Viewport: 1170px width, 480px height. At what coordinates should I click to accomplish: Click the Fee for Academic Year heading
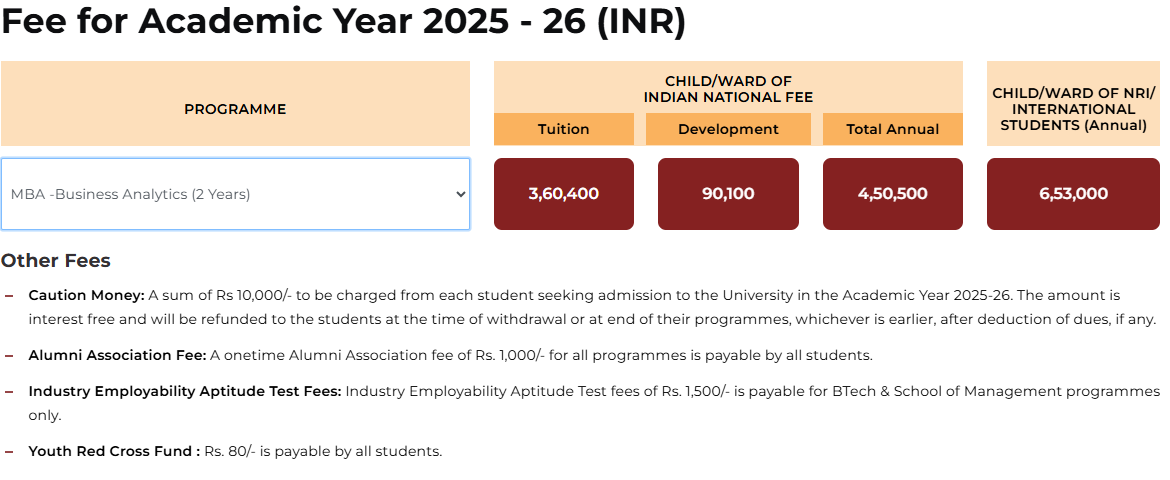tap(343, 22)
